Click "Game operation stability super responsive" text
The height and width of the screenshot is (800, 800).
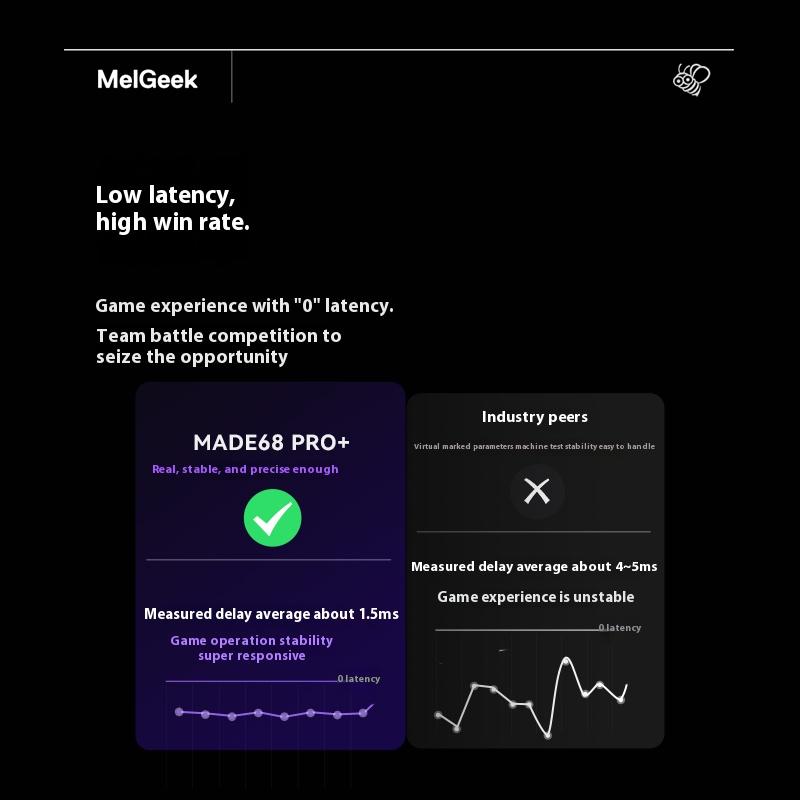pos(251,648)
